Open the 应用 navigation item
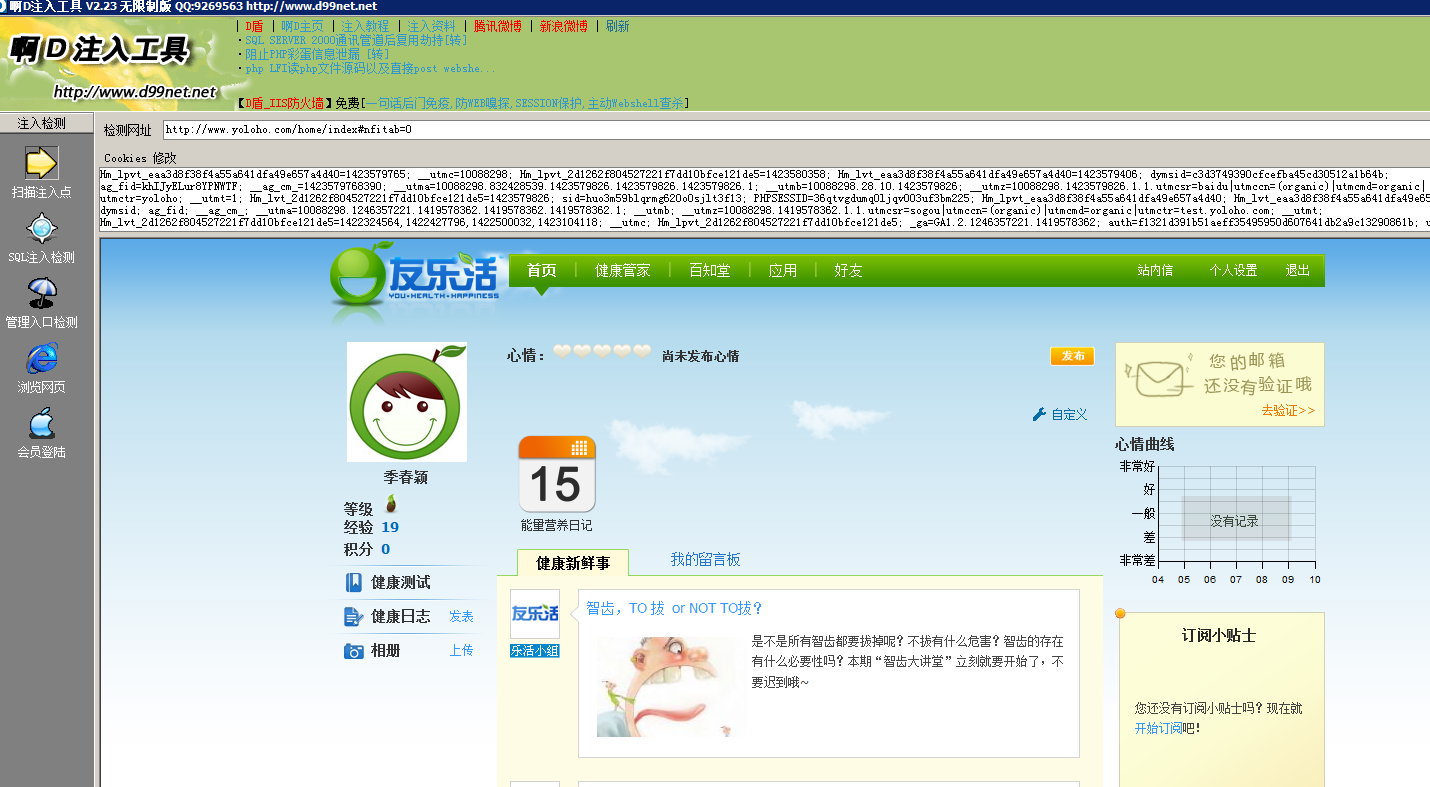 (x=782, y=270)
